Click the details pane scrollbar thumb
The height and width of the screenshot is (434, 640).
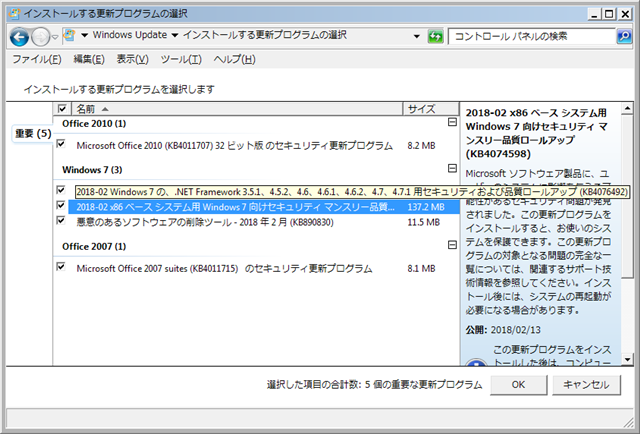click(627, 197)
